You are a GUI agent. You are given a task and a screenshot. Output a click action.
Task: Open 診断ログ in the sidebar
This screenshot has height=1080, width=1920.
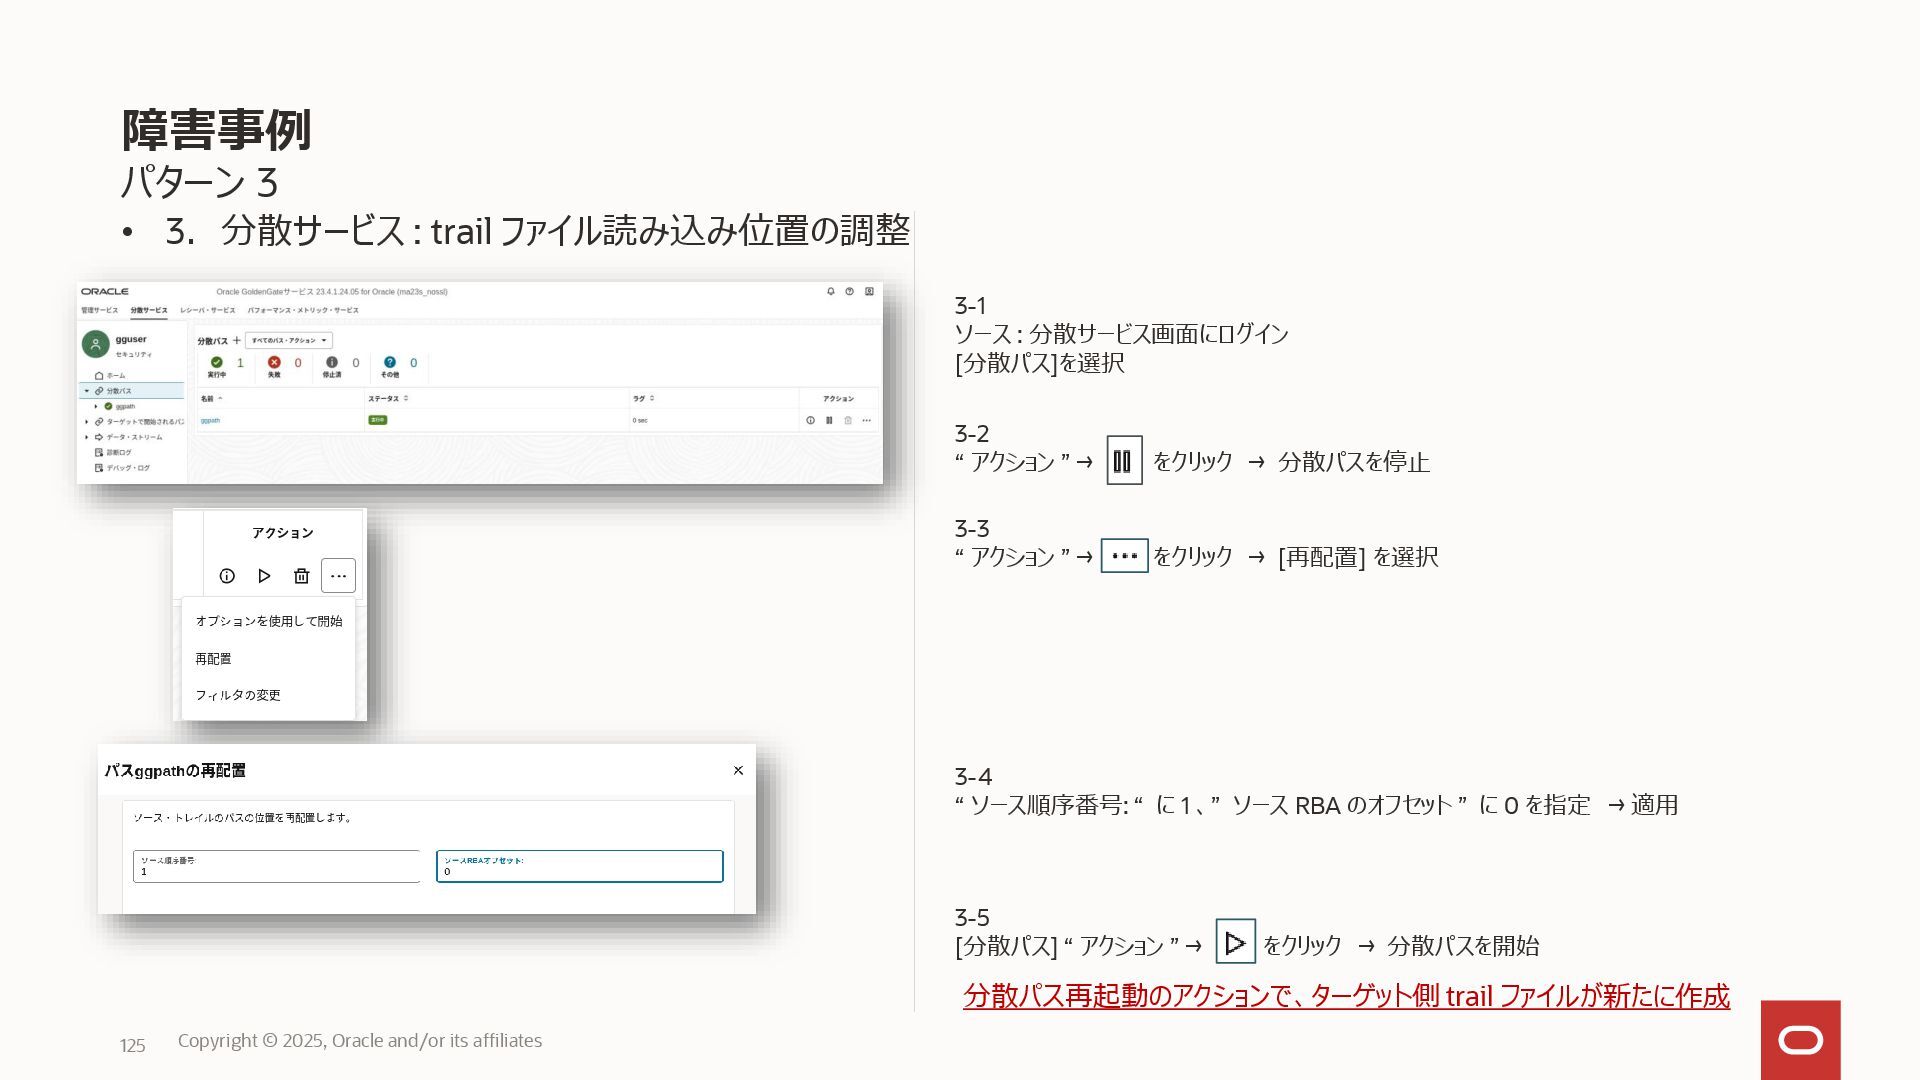tap(118, 452)
